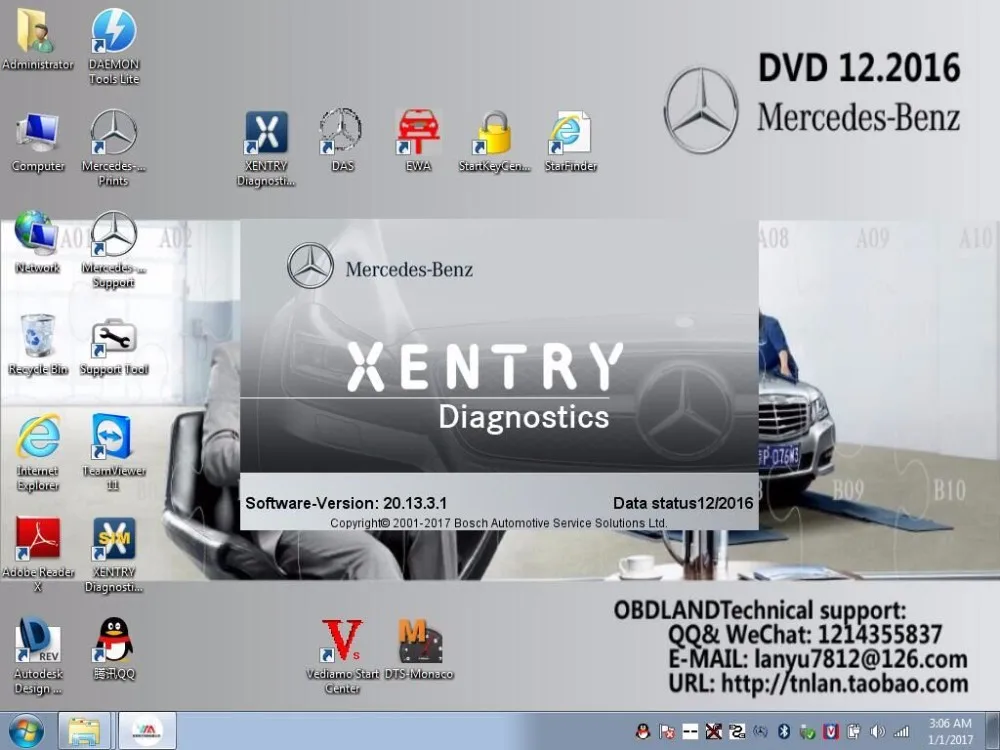Launch Internet Explorer from desktop
The width and height of the screenshot is (1000, 750).
[38, 453]
